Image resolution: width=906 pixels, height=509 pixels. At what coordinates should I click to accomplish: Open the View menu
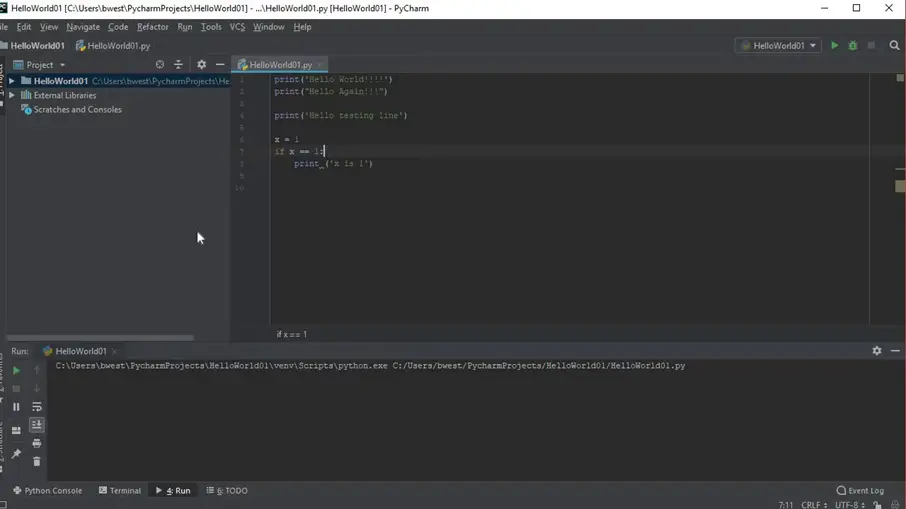[49, 27]
